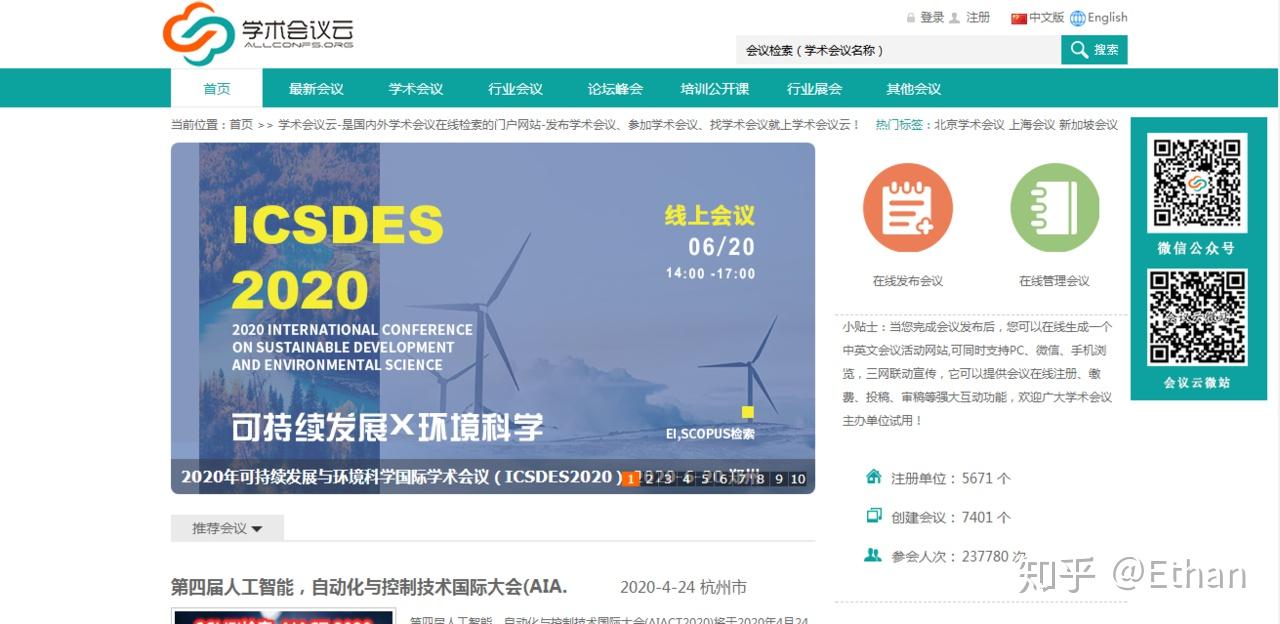Open the ICSDES 2020 banner image
Image resolution: width=1280 pixels, height=624 pixels.
pyautogui.click(x=493, y=318)
